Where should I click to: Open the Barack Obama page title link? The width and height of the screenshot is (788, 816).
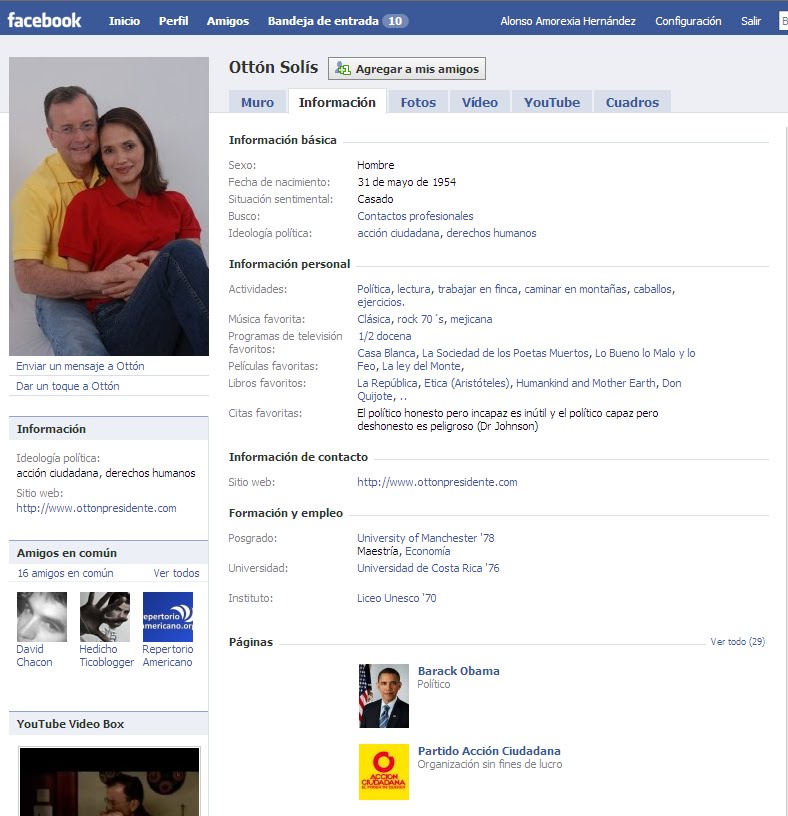tap(459, 671)
